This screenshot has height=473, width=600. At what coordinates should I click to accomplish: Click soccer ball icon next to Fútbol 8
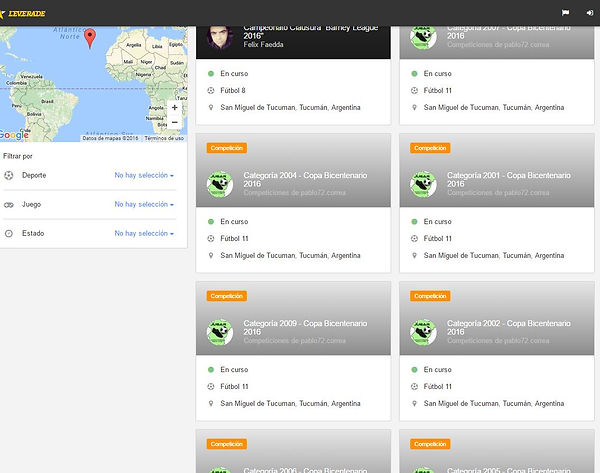[x=211, y=90]
